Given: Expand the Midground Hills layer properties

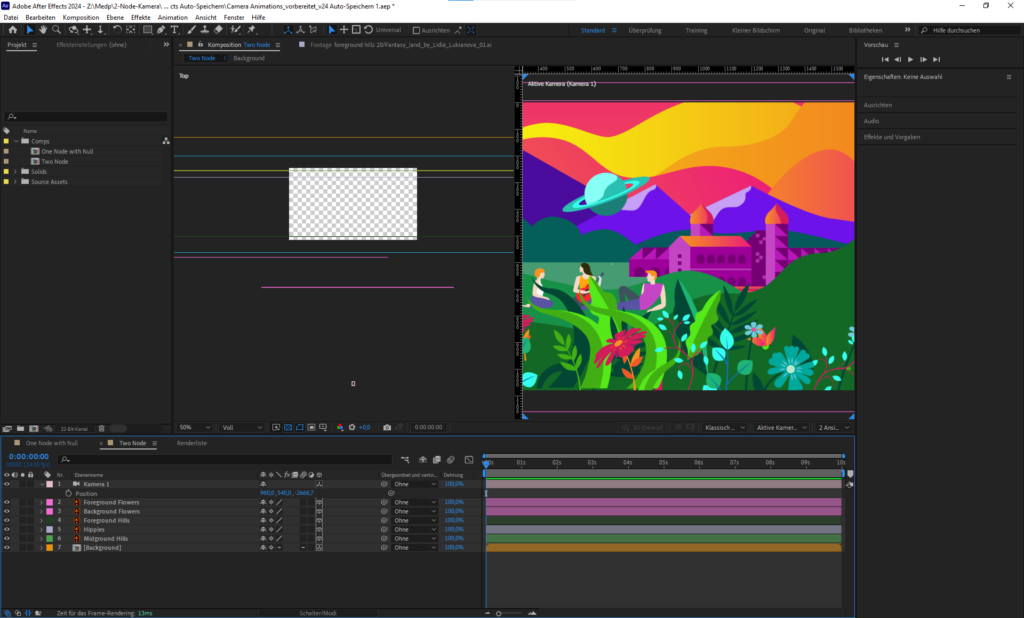Looking at the screenshot, I should pos(41,538).
